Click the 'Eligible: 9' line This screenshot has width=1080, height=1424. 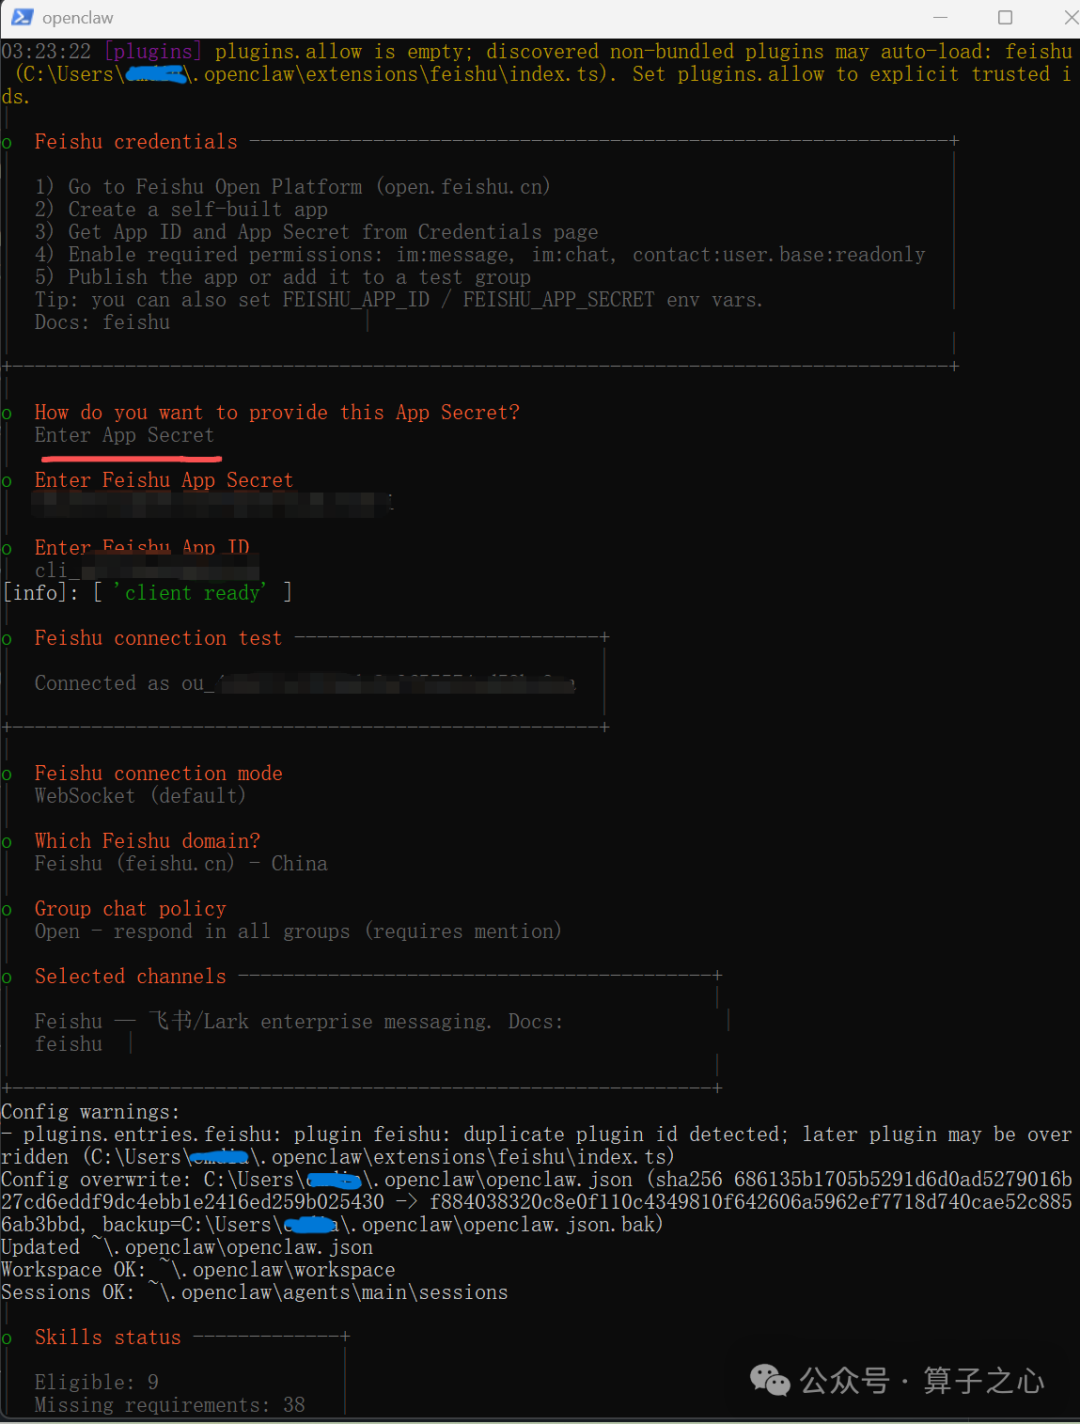point(96,1383)
